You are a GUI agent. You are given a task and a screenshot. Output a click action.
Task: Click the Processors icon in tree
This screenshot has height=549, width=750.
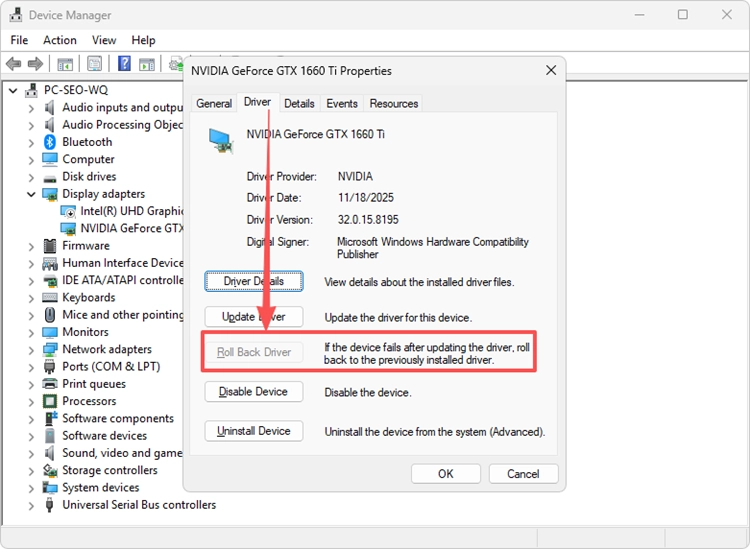click(x=50, y=401)
